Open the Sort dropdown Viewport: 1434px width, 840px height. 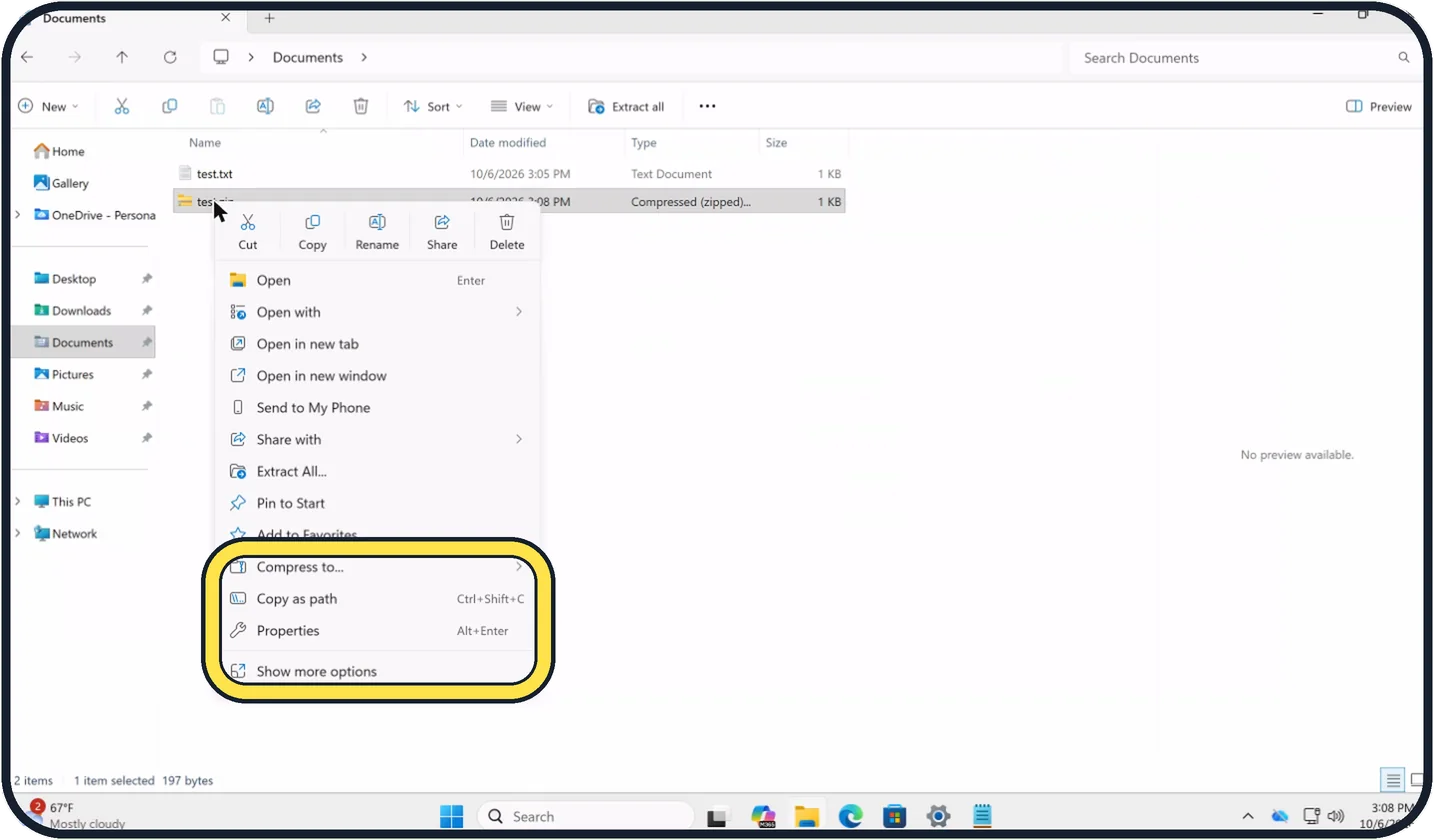point(433,106)
